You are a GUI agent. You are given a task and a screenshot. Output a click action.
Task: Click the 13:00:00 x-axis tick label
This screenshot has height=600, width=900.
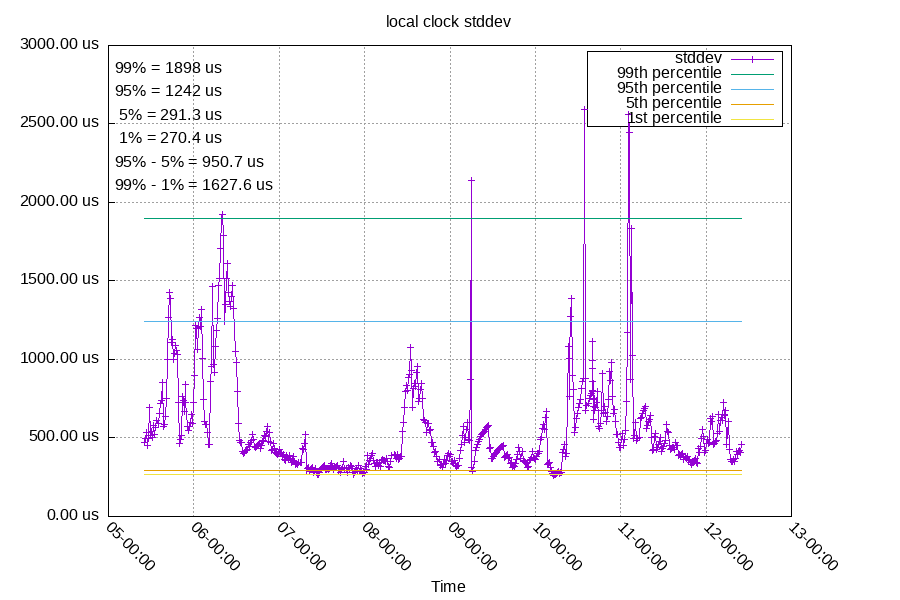pos(814,546)
